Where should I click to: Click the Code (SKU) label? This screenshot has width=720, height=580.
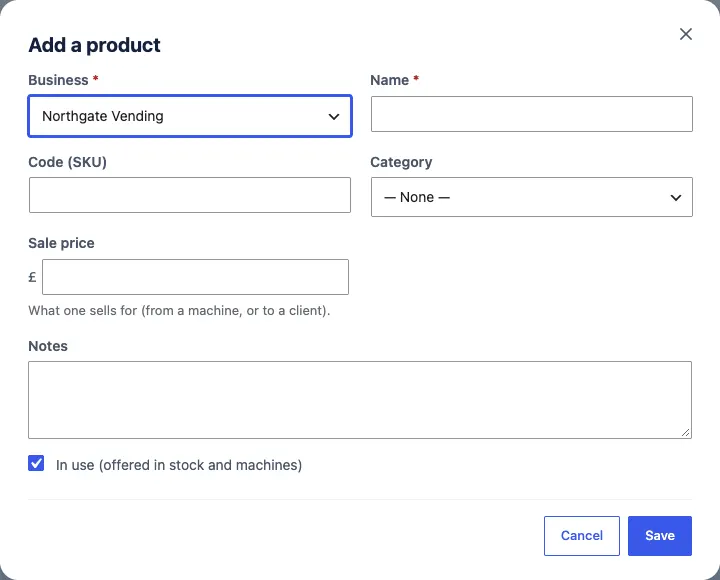(x=68, y=162)
